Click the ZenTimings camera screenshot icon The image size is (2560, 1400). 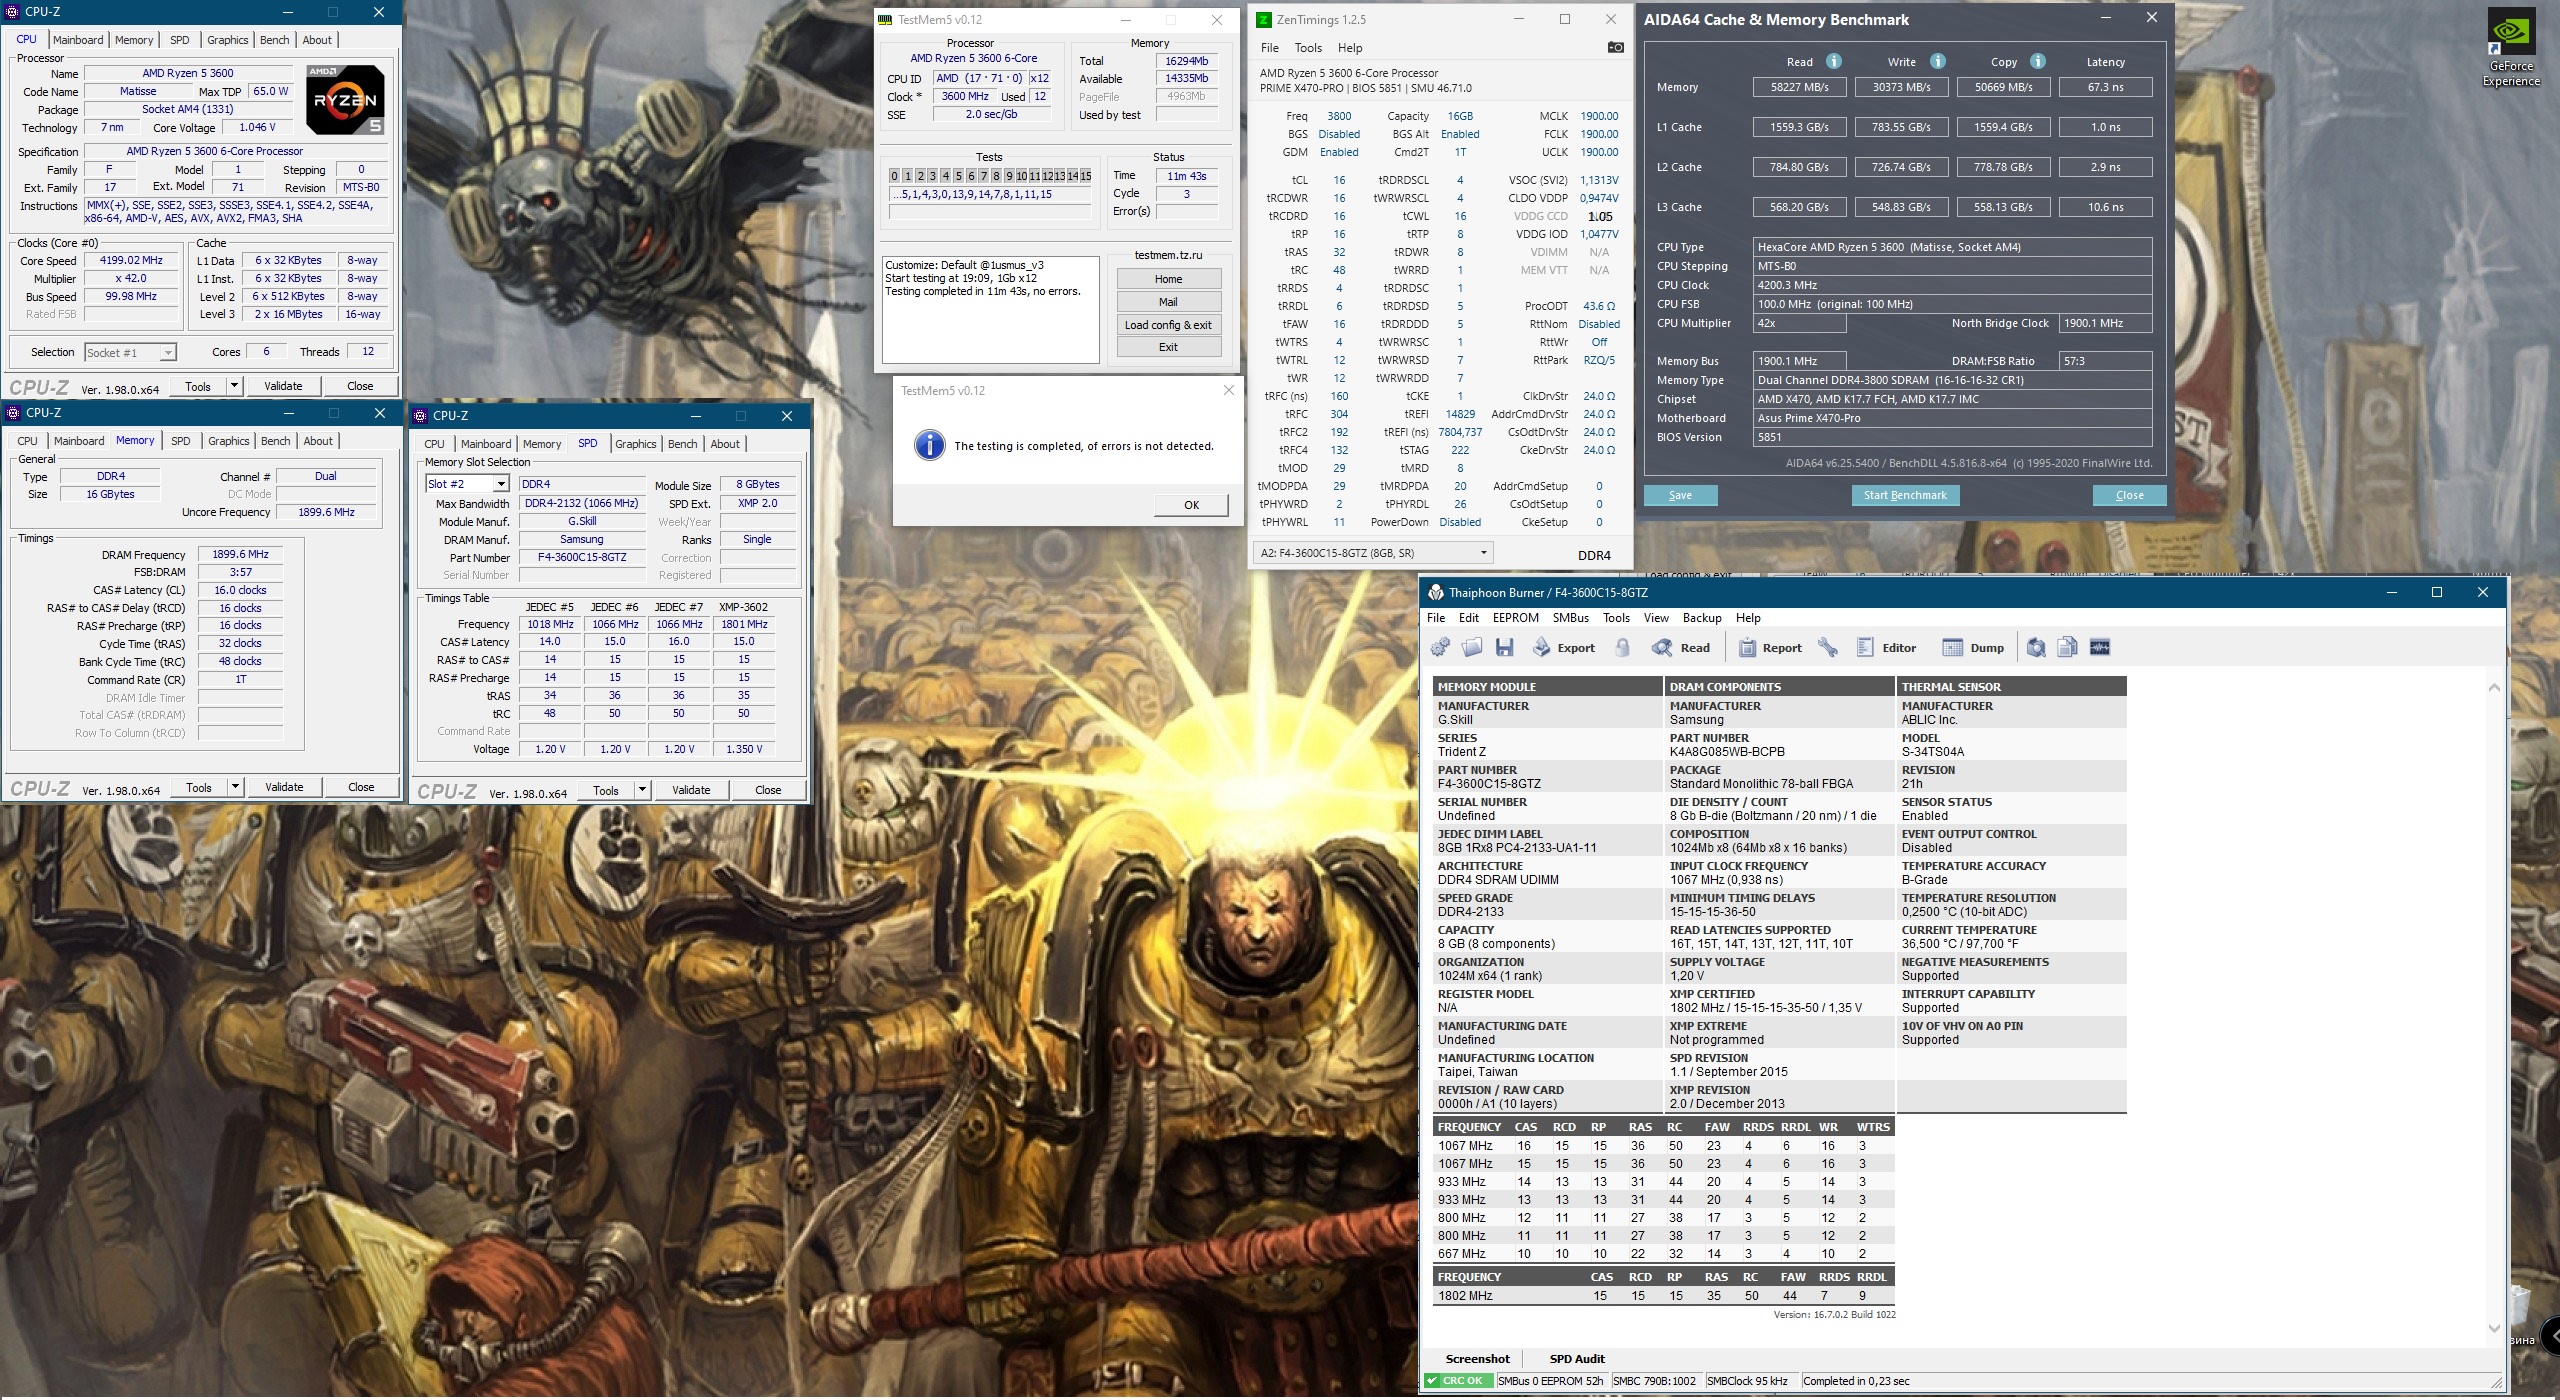pyautogui.click(x=1615, y=47)
